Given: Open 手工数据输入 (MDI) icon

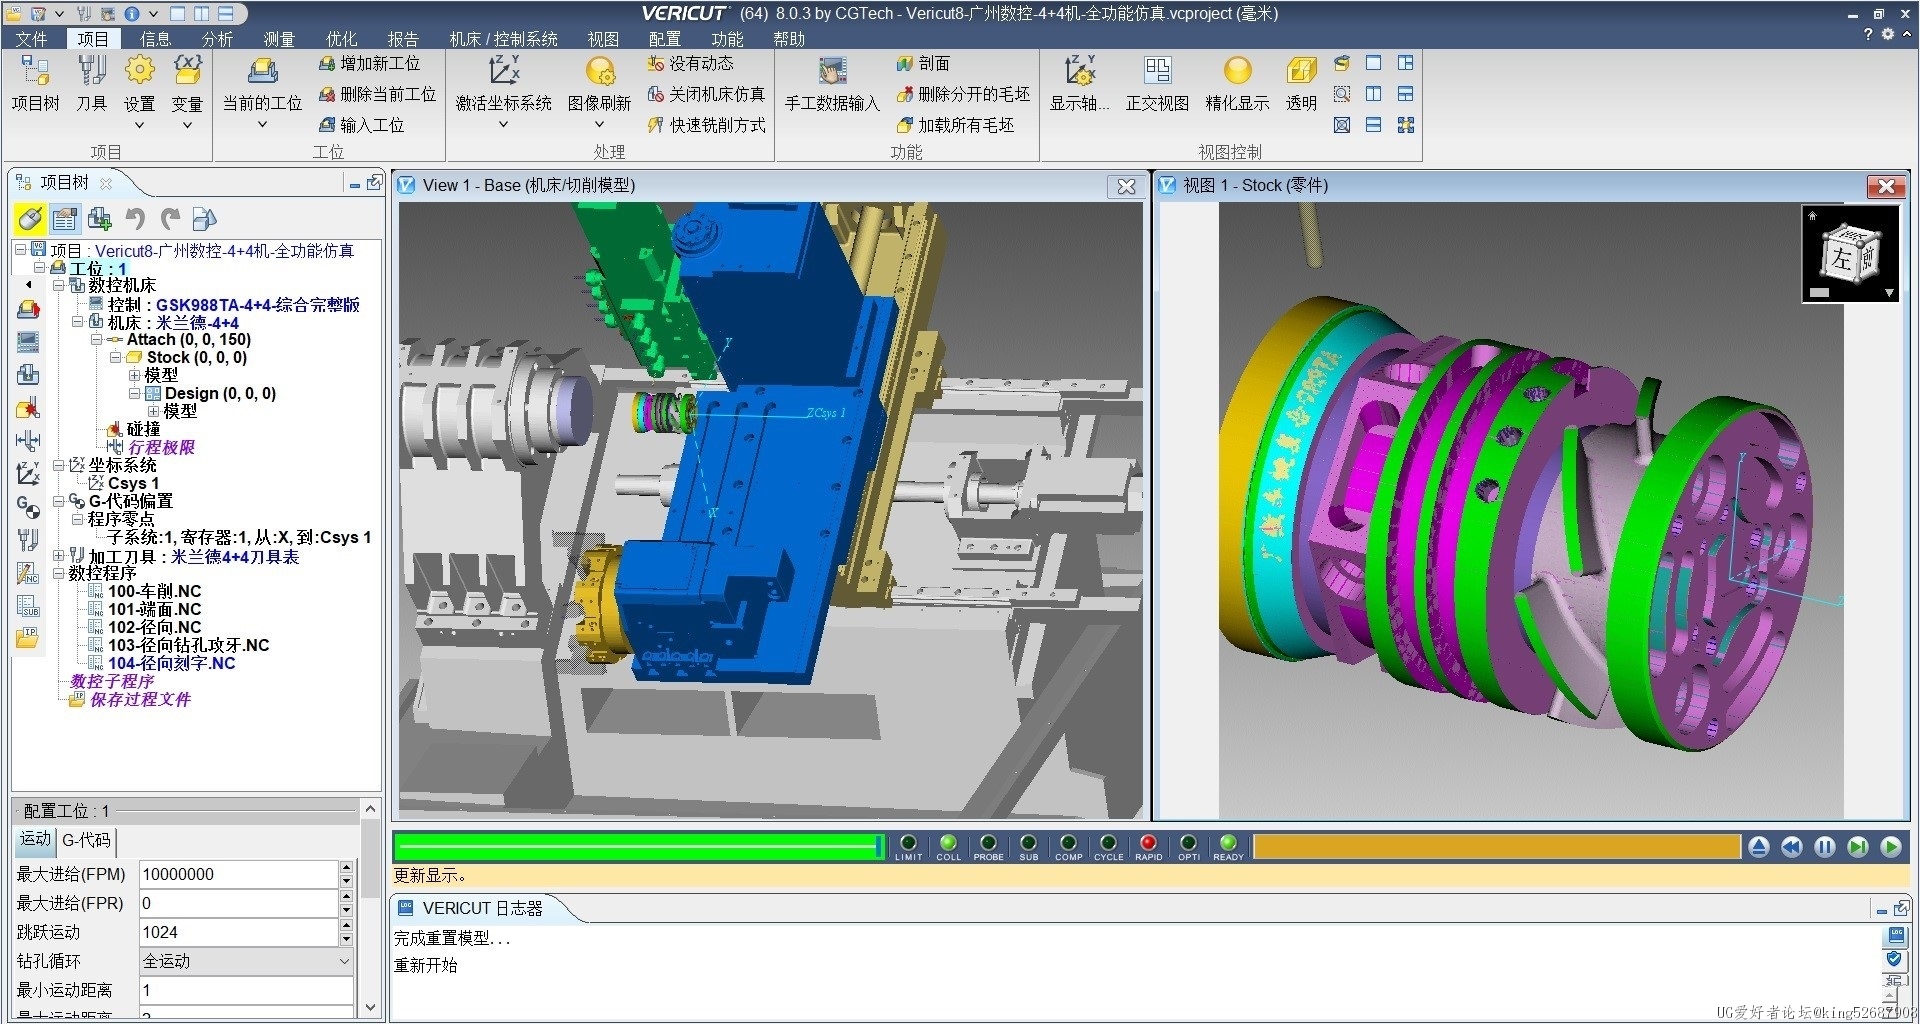Looking at the screenshot, I should tap(832, 82).
